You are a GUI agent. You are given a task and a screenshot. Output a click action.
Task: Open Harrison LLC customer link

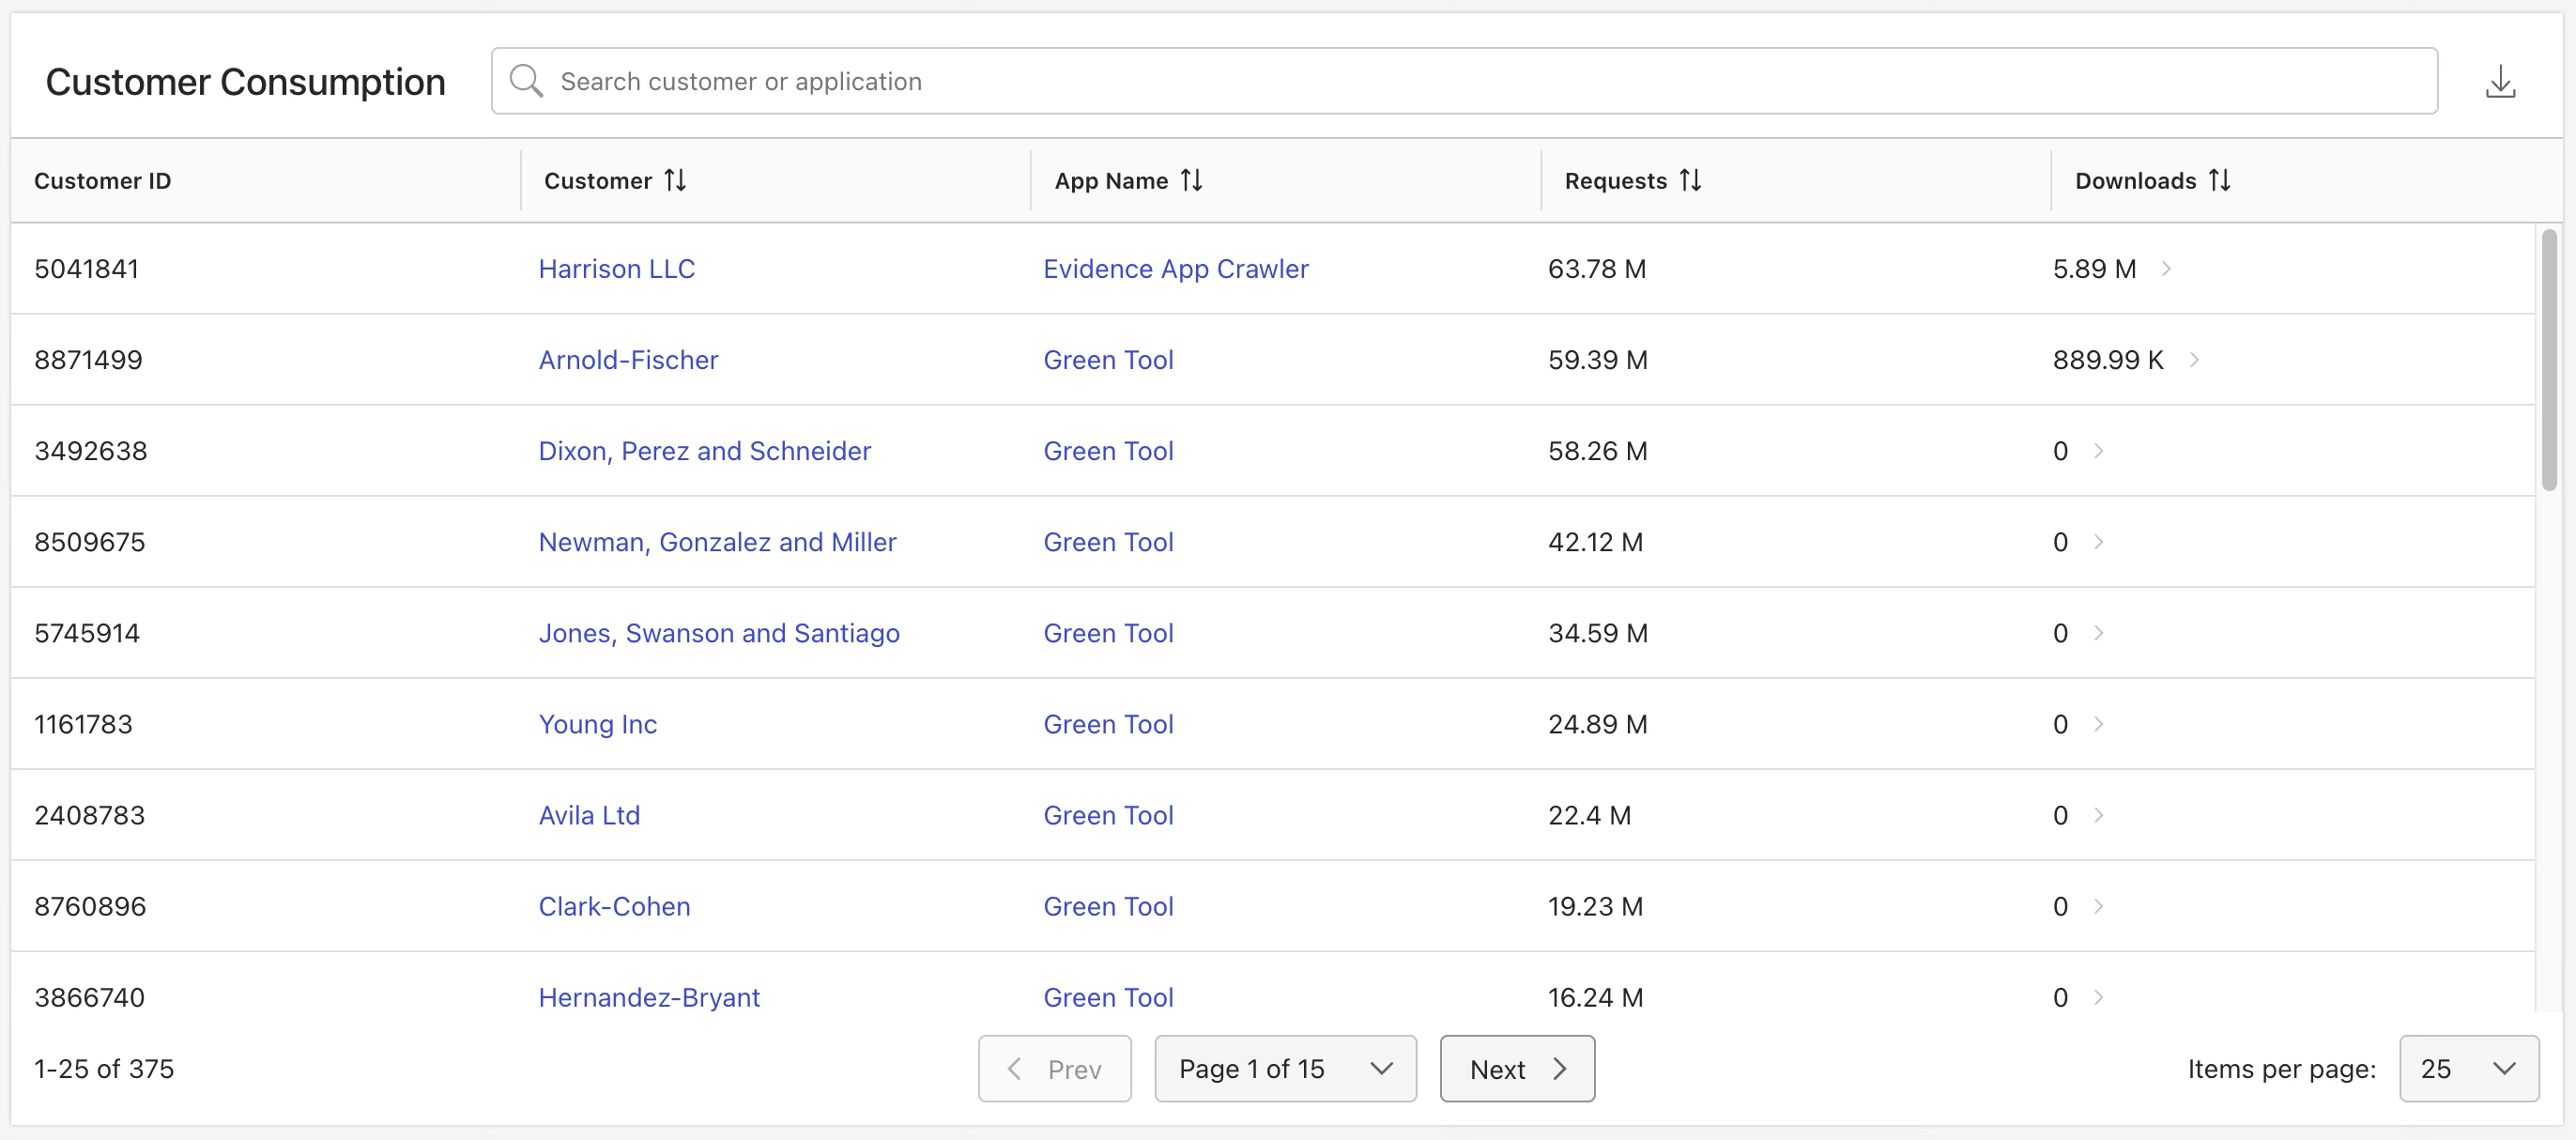point(616,268)
